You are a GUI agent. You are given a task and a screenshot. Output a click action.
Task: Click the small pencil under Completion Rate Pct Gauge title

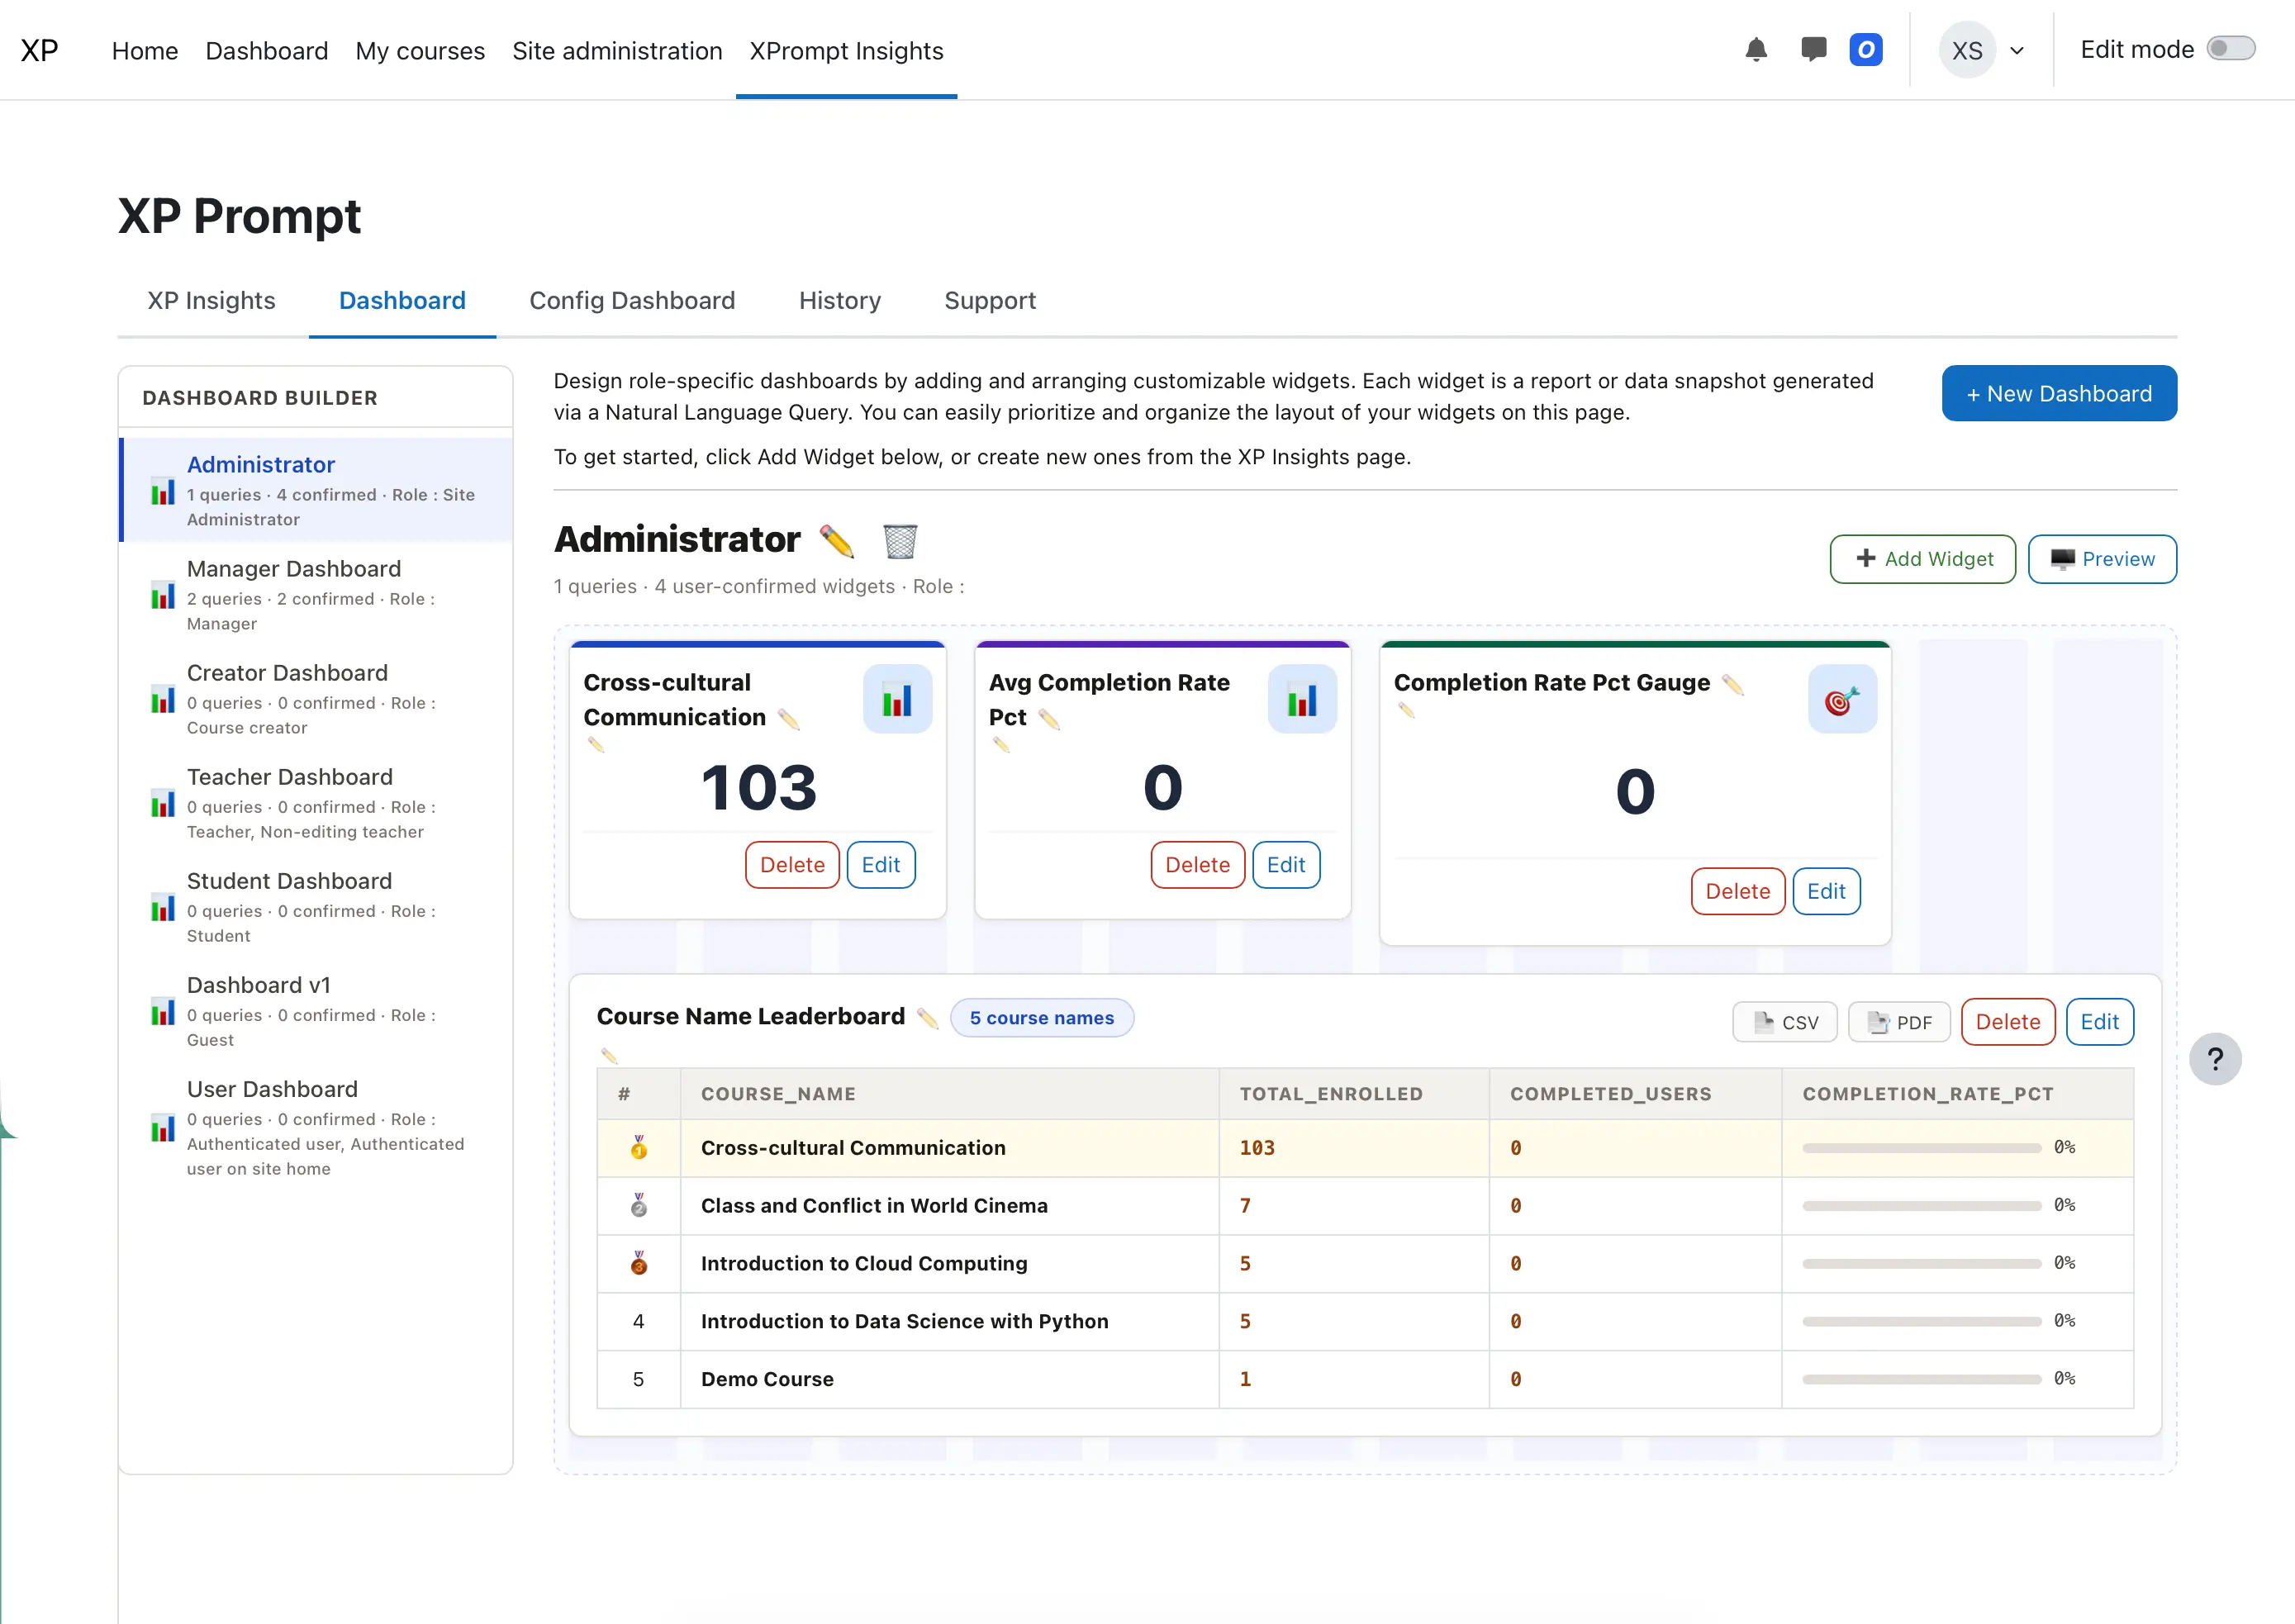pyautogui.click(x=1406, y=710)
